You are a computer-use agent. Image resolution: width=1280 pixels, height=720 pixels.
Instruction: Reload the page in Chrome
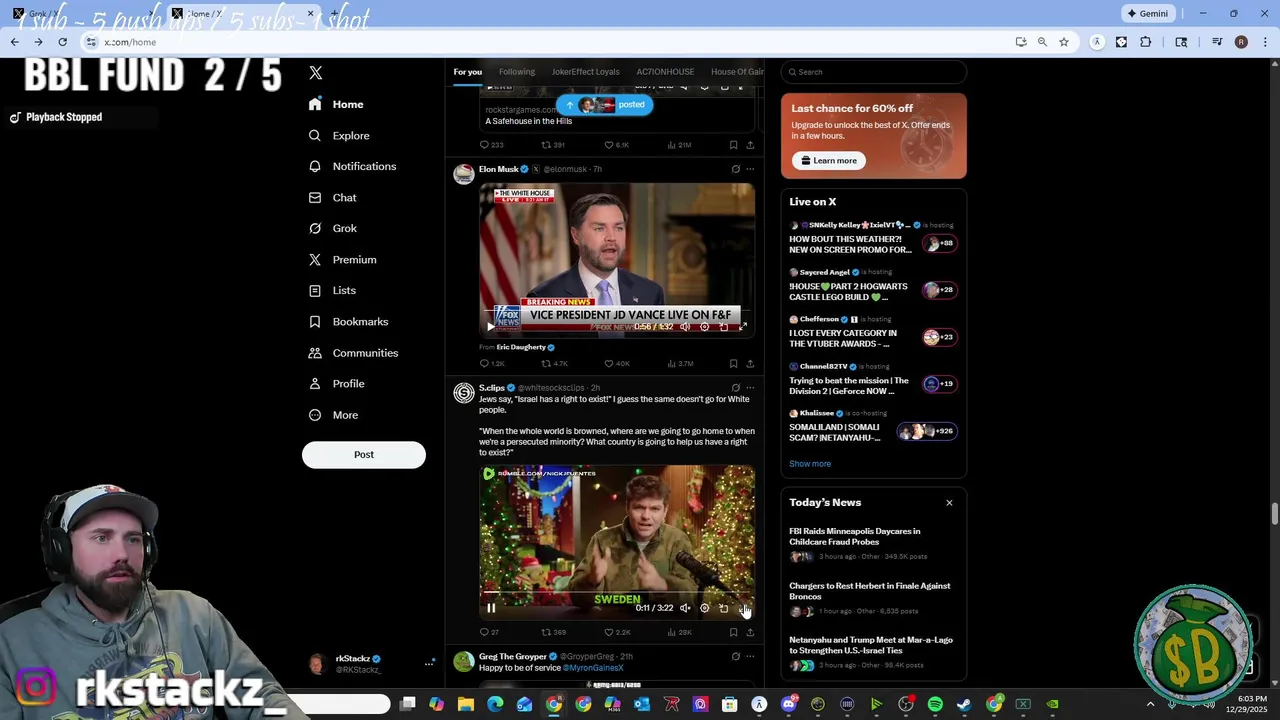tap(62, 42)
